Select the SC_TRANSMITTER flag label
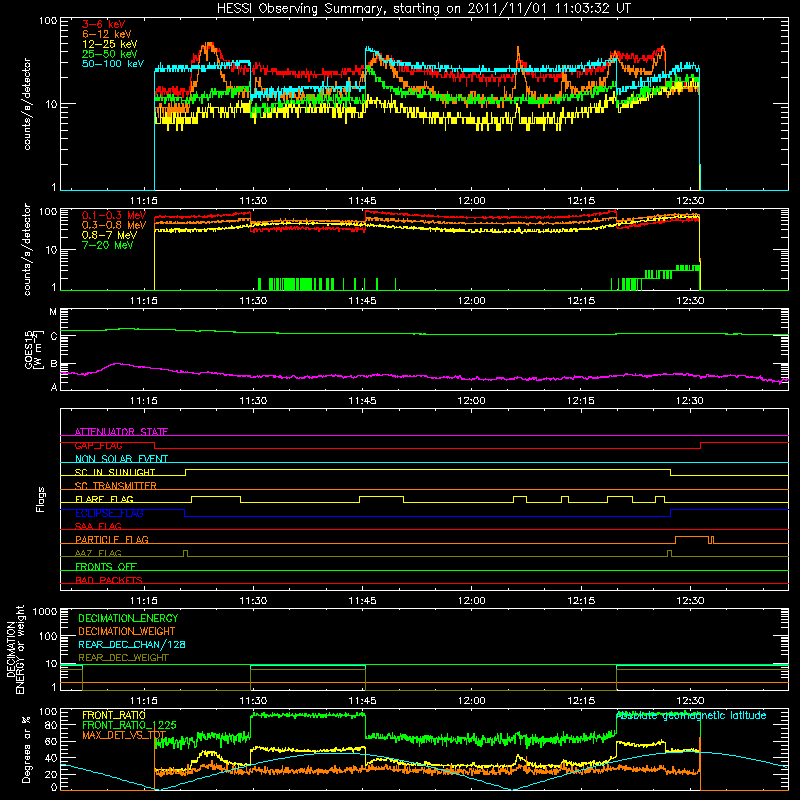 pyautogui.click(x=116, y=486)
